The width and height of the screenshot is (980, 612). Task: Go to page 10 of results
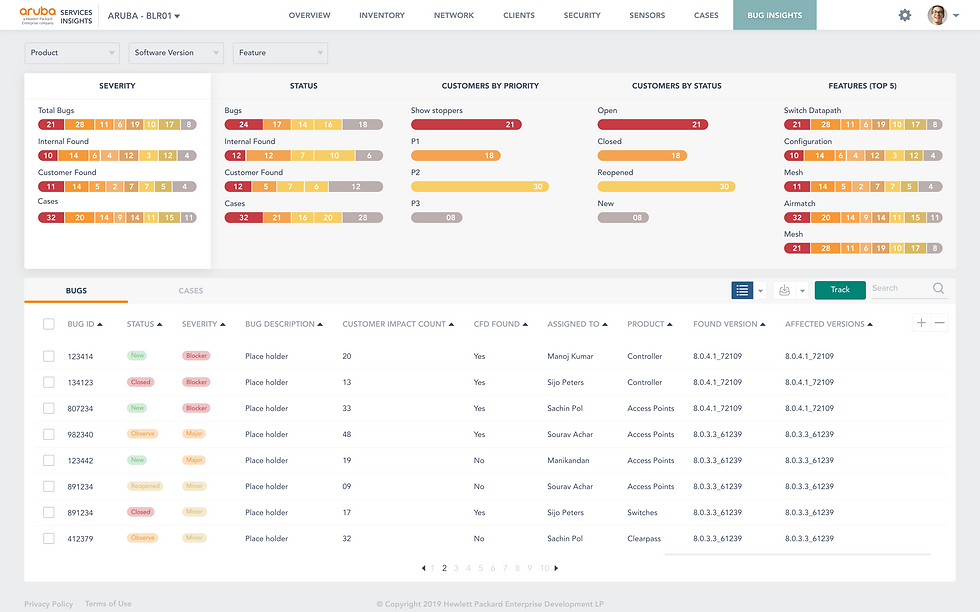point(544,568)
